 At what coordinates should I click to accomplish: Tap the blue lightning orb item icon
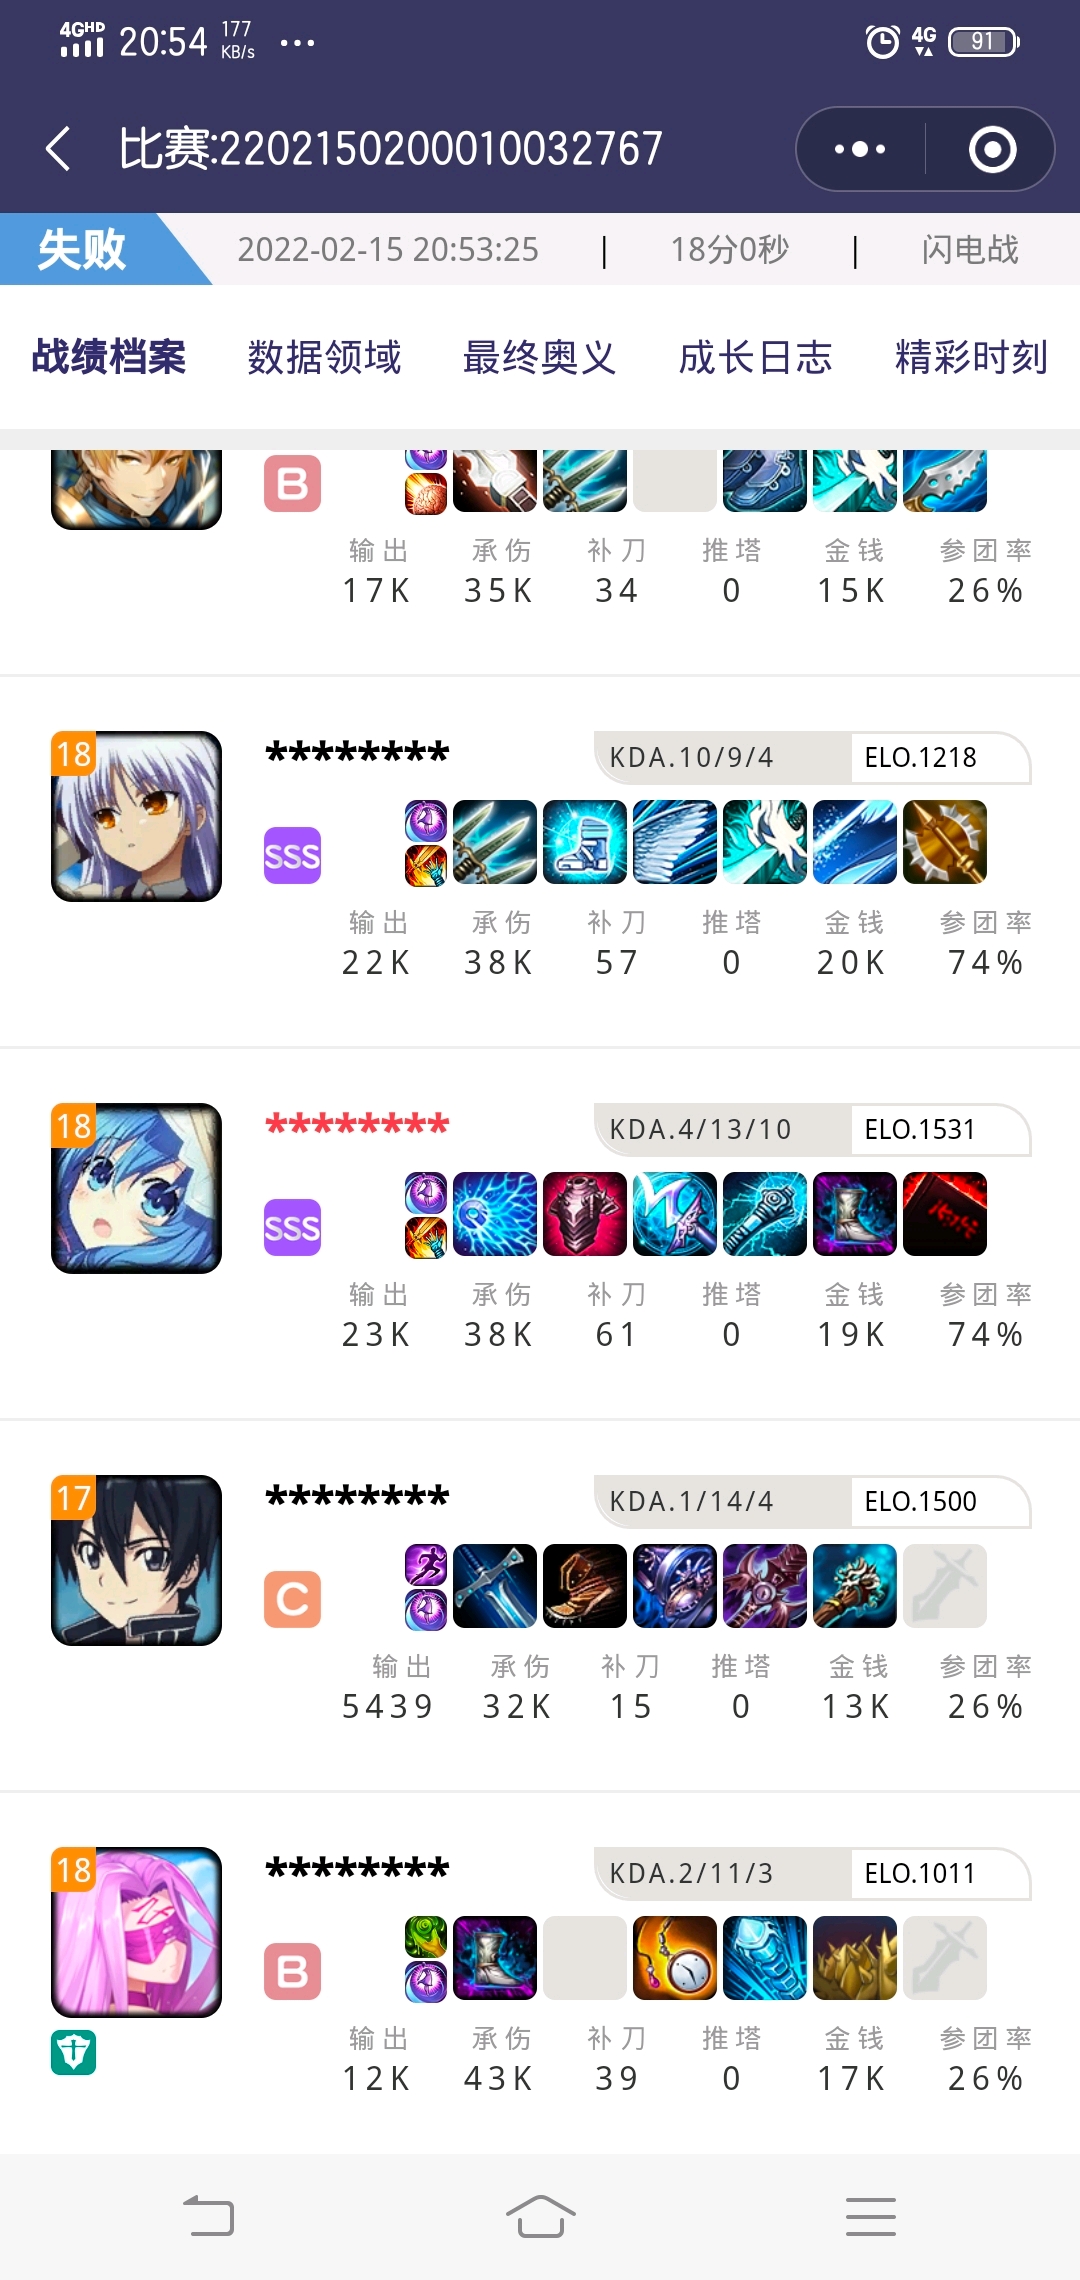click(x=494, y=1214)
